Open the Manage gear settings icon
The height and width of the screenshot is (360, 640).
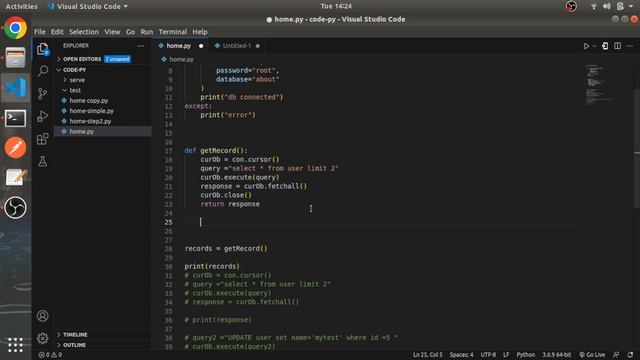click(x=42, y=338)
